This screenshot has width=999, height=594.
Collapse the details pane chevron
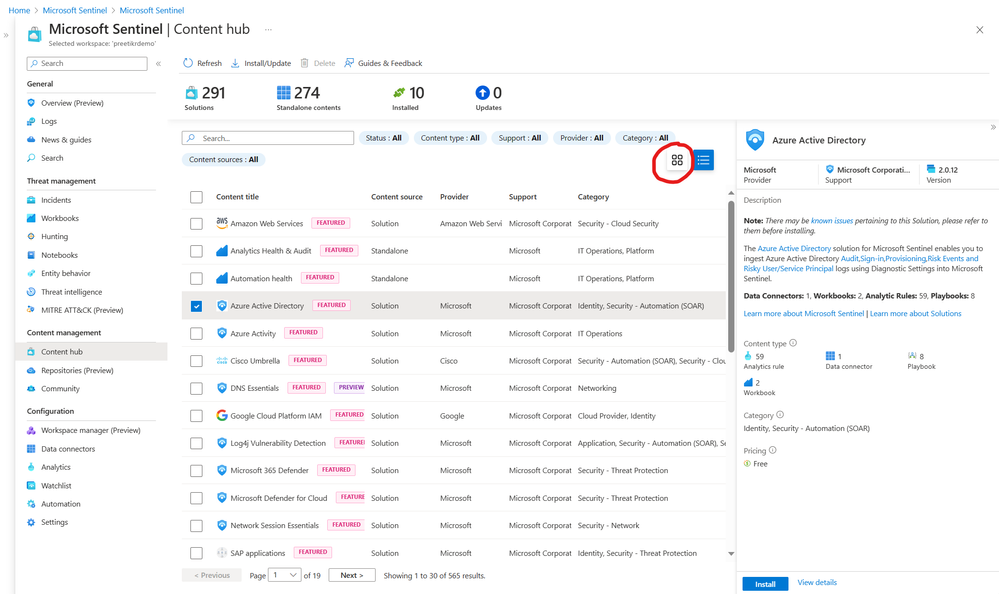click(x=993, y=127)
